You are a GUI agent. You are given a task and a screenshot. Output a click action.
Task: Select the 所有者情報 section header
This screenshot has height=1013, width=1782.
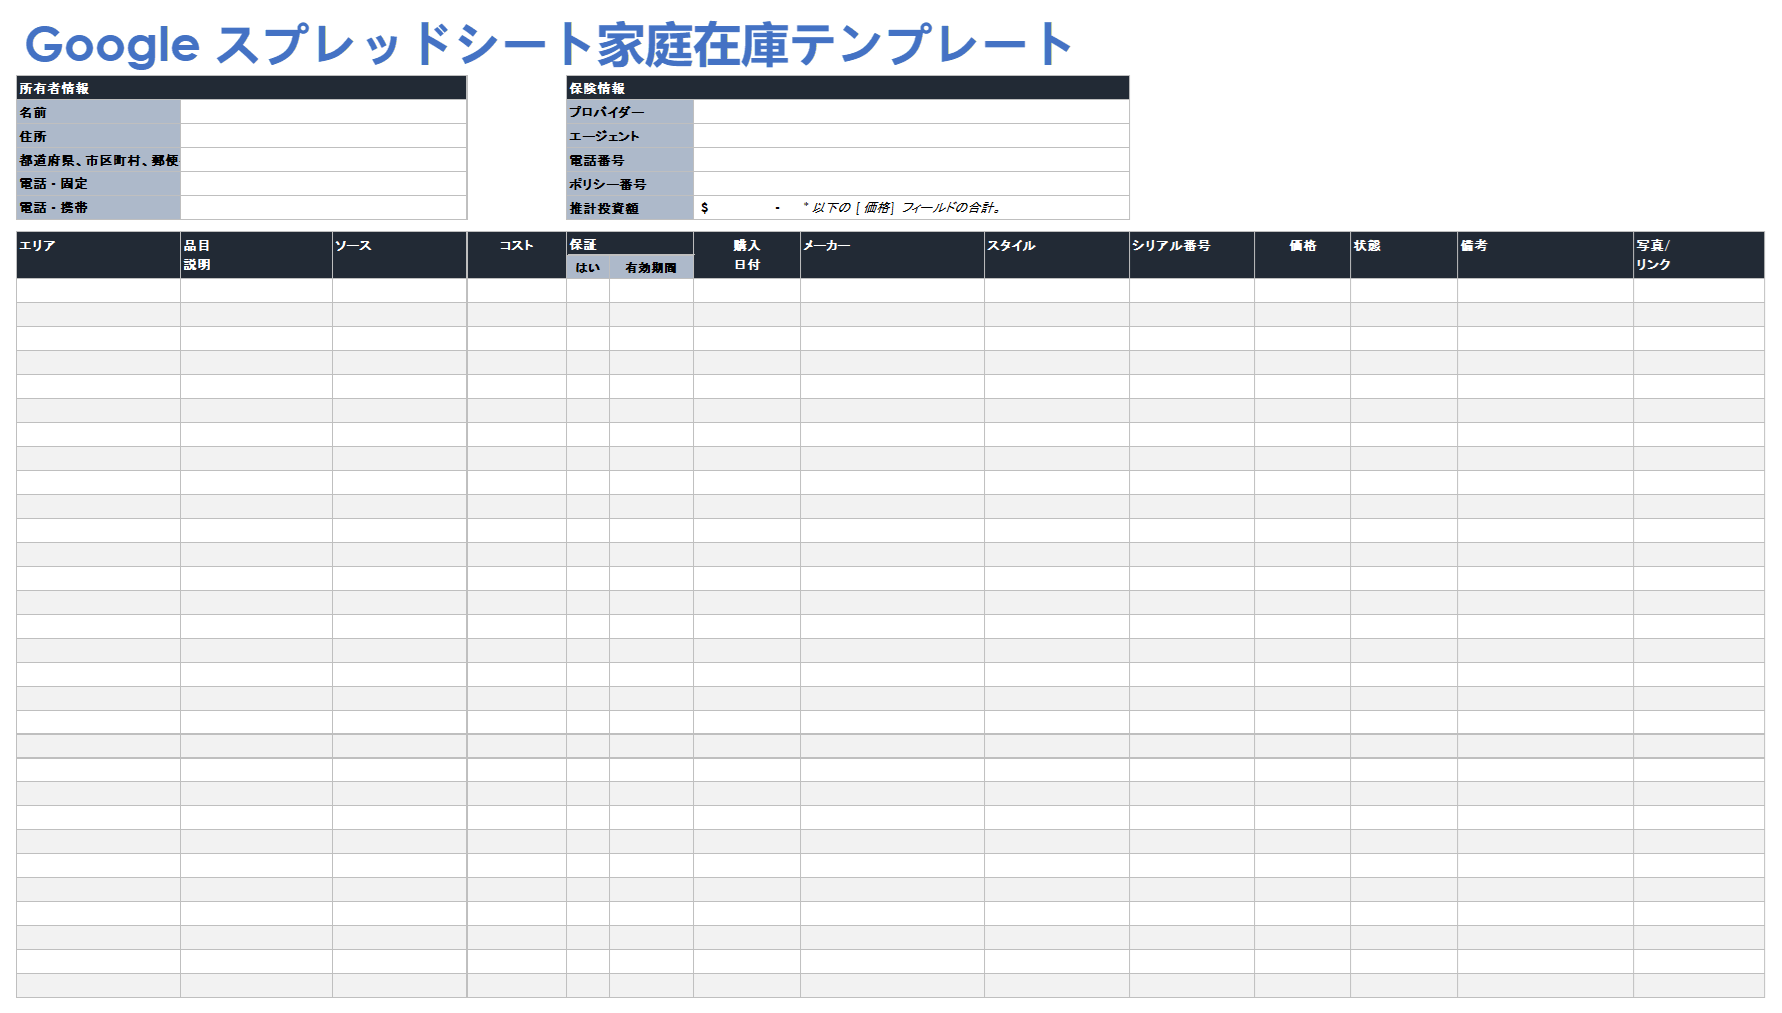[x=241, y=88]
